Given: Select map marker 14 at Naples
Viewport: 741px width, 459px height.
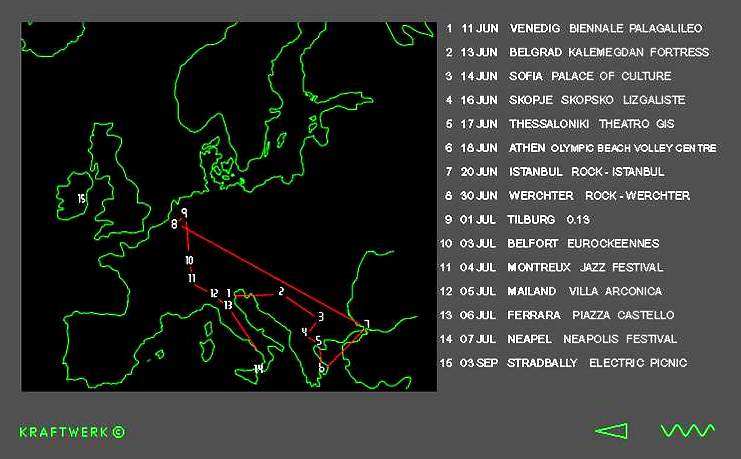Looking at the screenshot, I should pyautogui.click(x=259, y=368).
